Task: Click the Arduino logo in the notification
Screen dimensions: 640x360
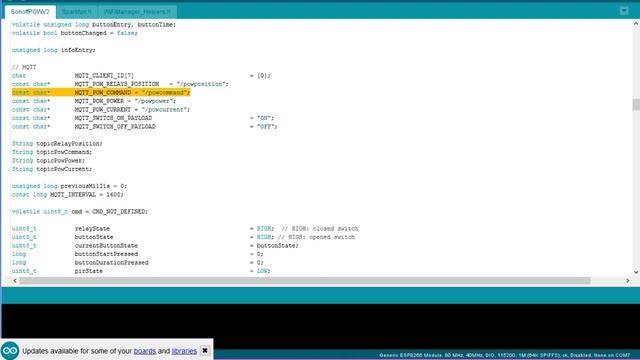Action: [10, 351]
